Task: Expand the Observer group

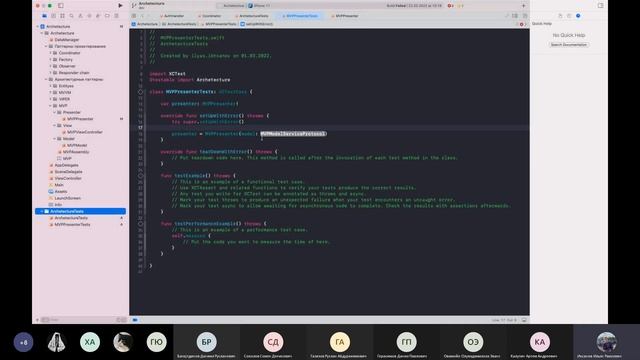Action: (x=50, y=66)
